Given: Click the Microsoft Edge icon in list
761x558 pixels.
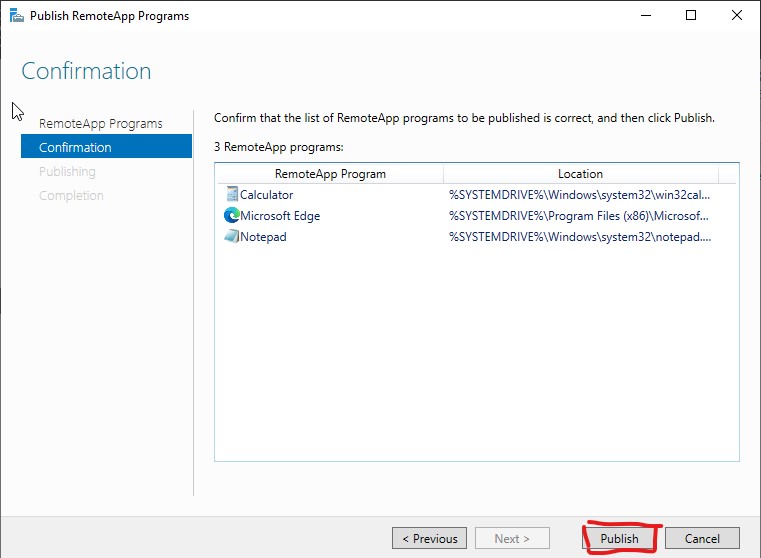Looking at the screenshot, I should [x=232, y=215].
